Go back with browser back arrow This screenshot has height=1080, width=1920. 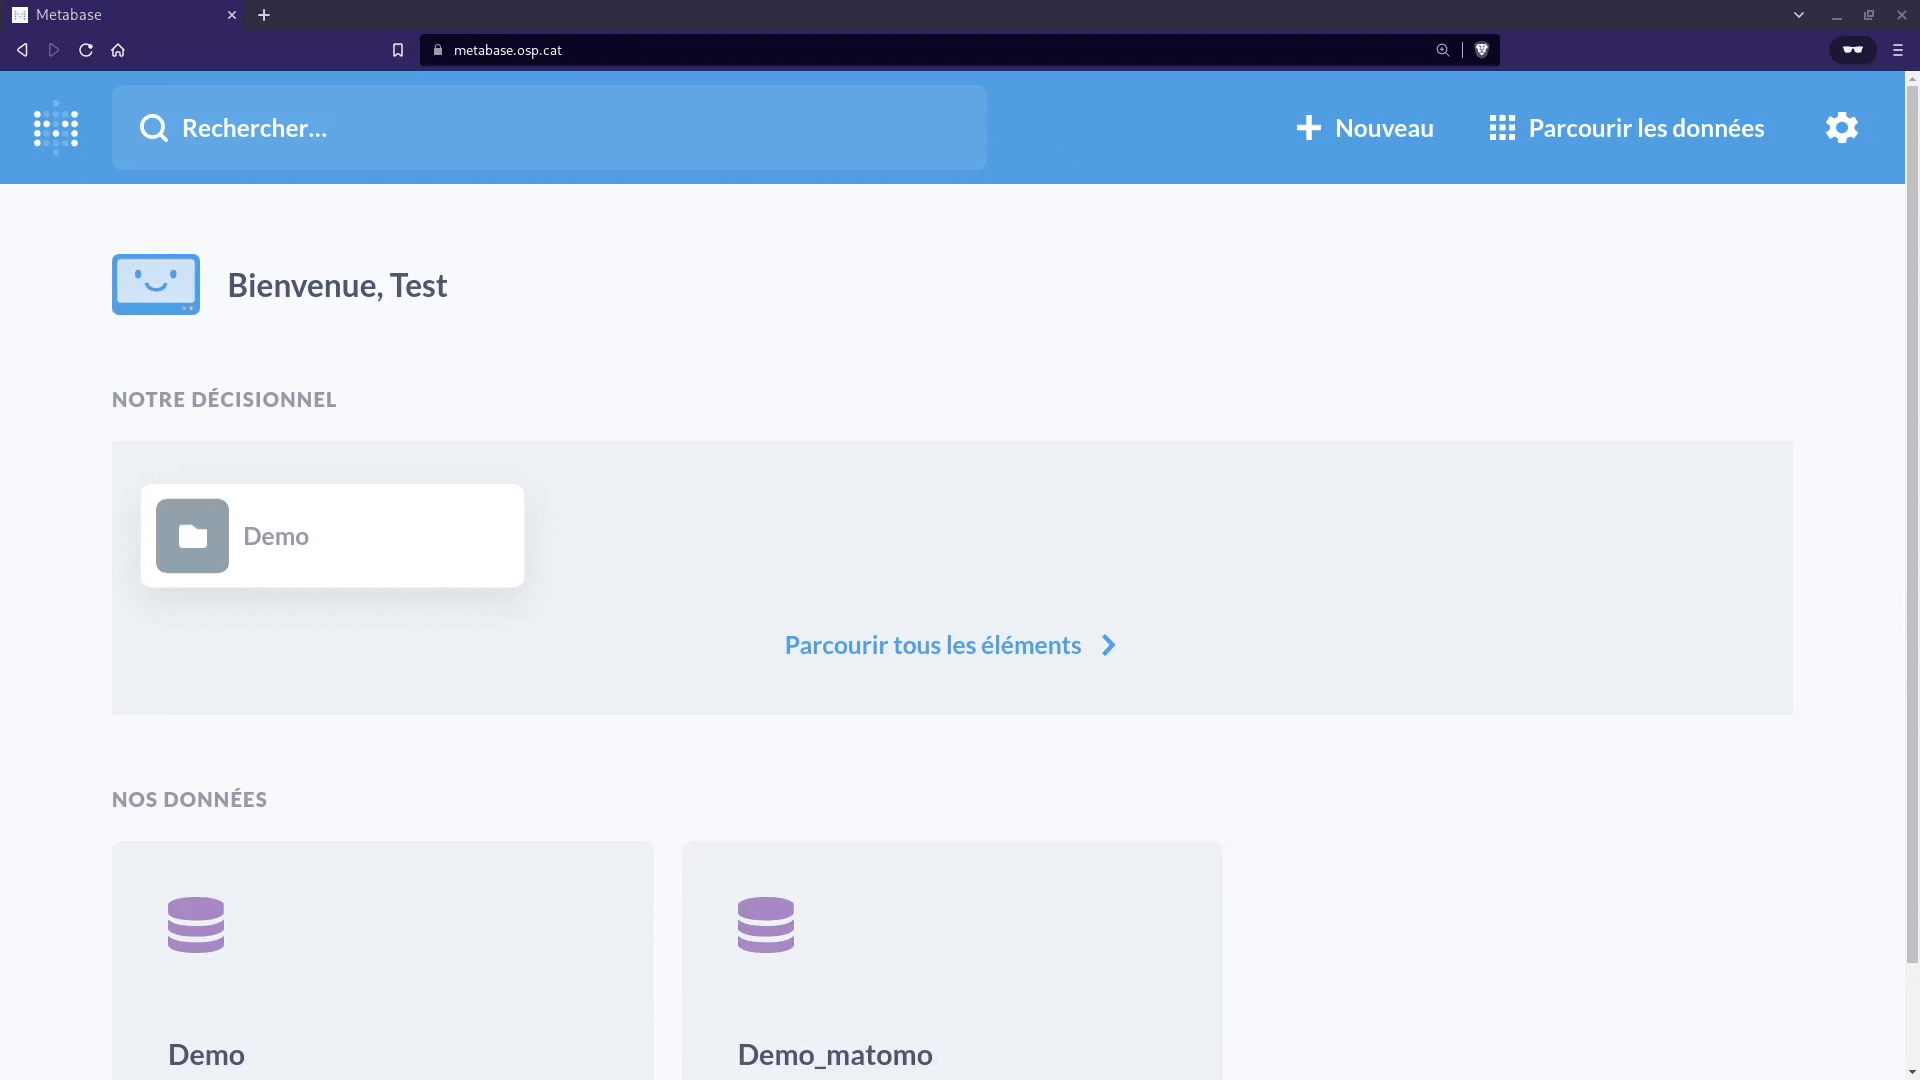point(22,50)
